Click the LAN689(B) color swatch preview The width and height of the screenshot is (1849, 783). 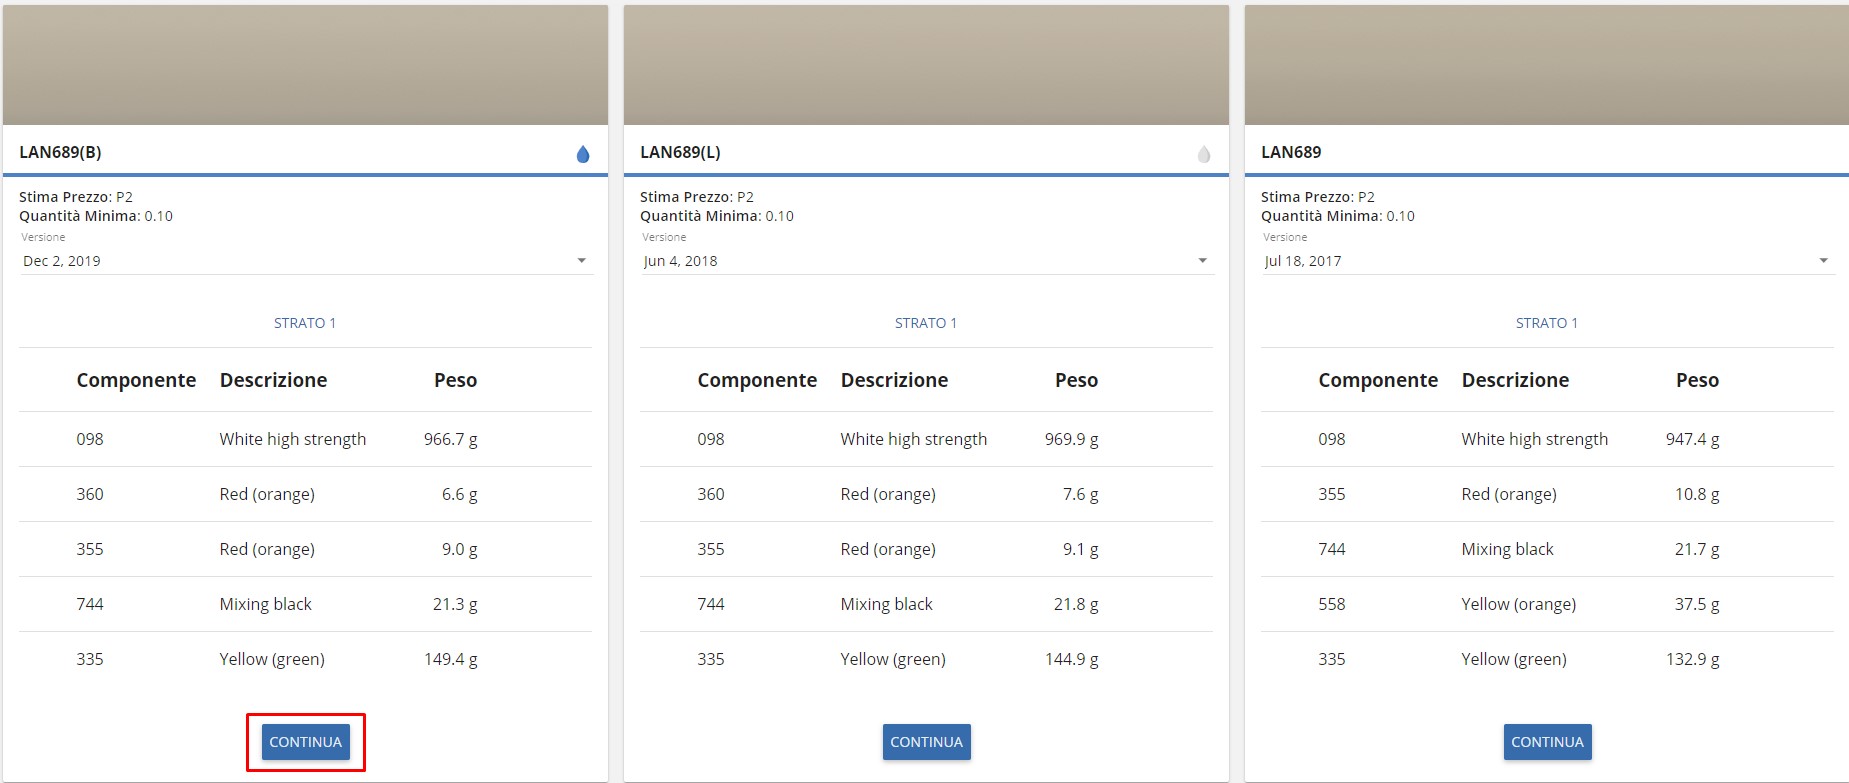(305, 65)
